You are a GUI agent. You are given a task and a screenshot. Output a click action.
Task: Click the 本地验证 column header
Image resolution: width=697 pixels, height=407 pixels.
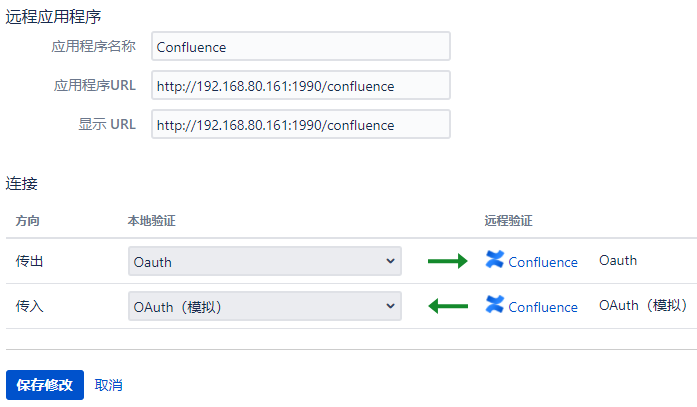click(x=152, y=221)
